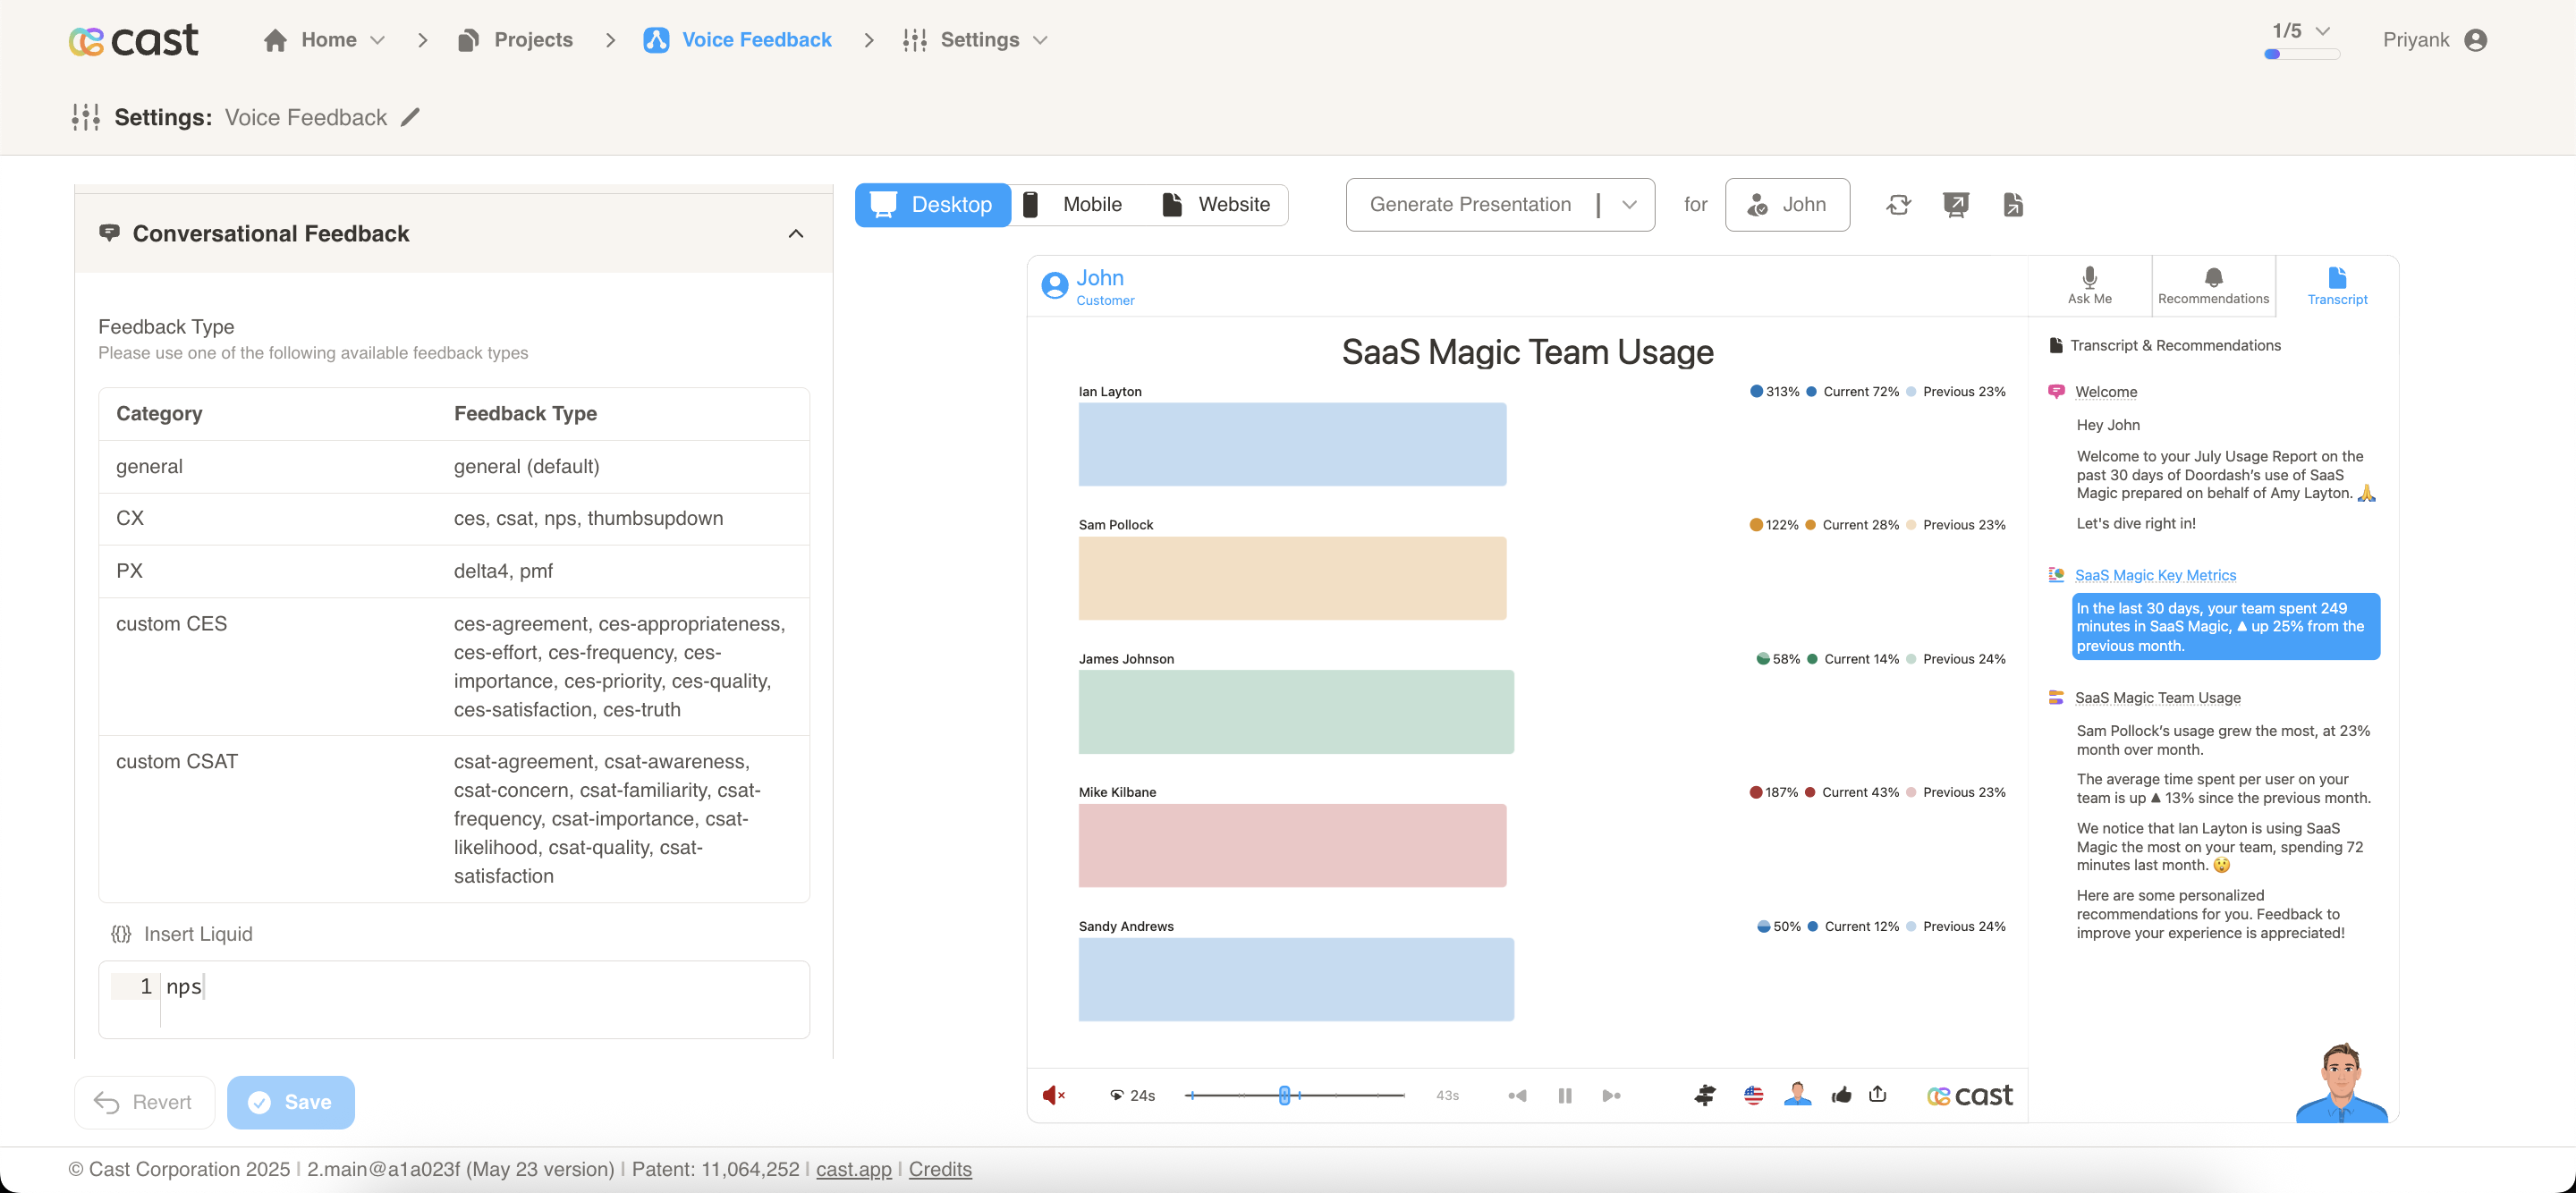The image size is (2576, 1193).
Task: Open the Ask Me tab
Action: [x=2089, y=286]
